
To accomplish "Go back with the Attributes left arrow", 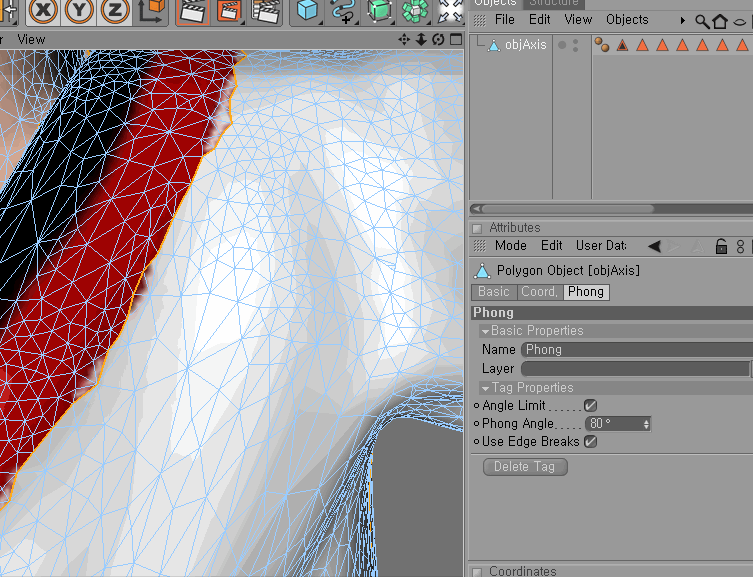I will (x=654, y=246).
